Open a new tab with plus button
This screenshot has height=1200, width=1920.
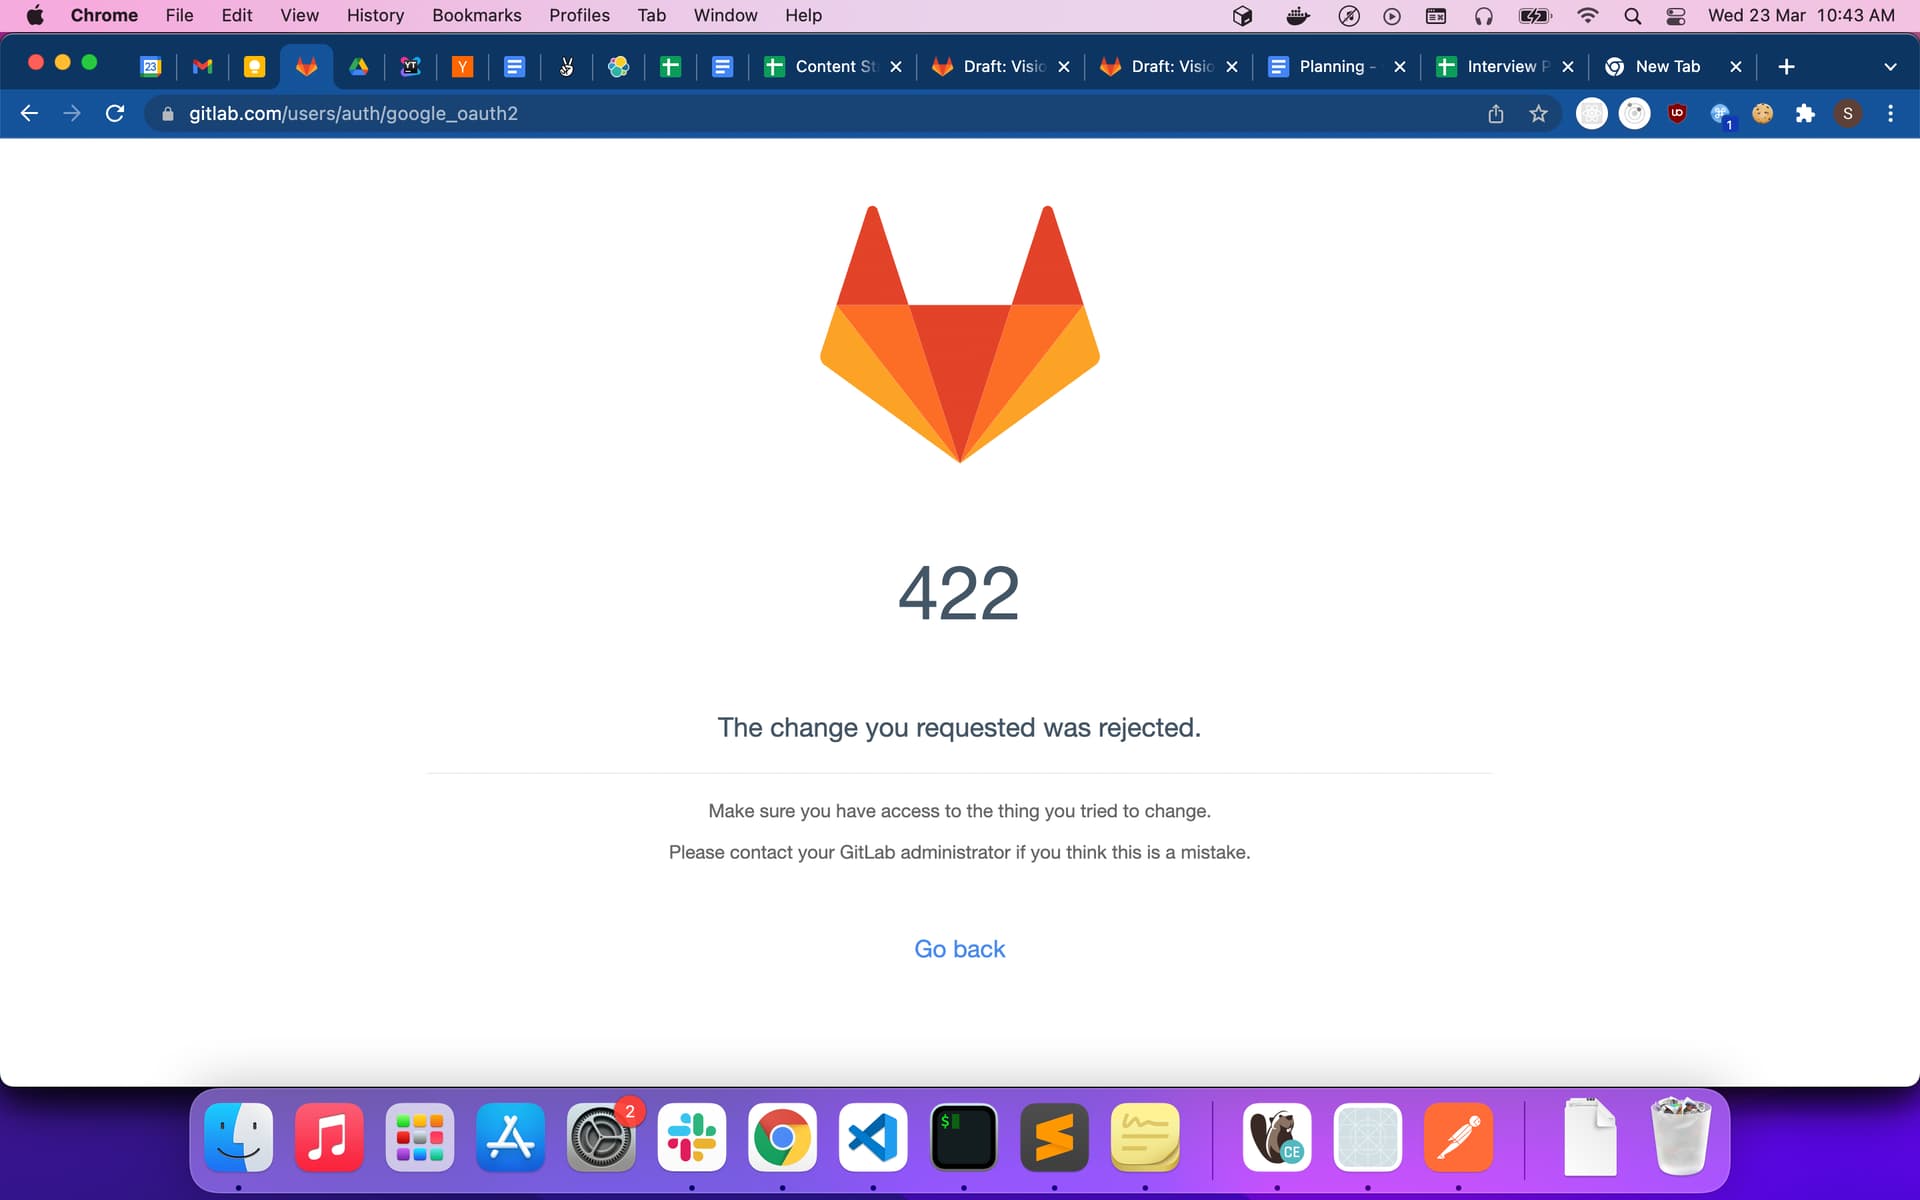pyautogui.click(x=1786, y=66)
